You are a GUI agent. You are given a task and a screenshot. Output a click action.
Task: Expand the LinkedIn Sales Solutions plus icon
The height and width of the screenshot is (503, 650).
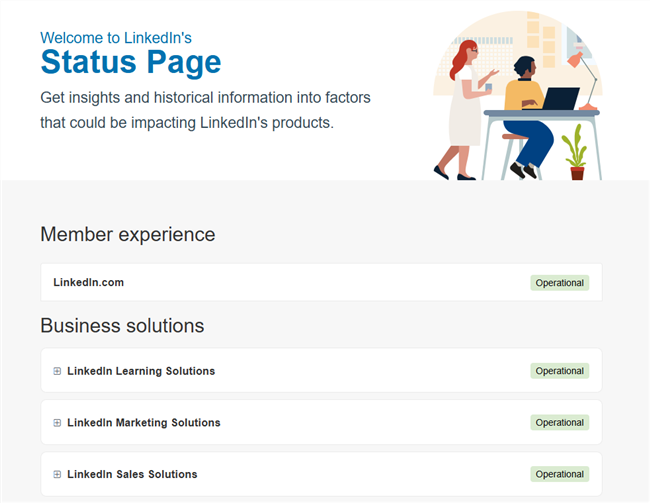(57, 474)
